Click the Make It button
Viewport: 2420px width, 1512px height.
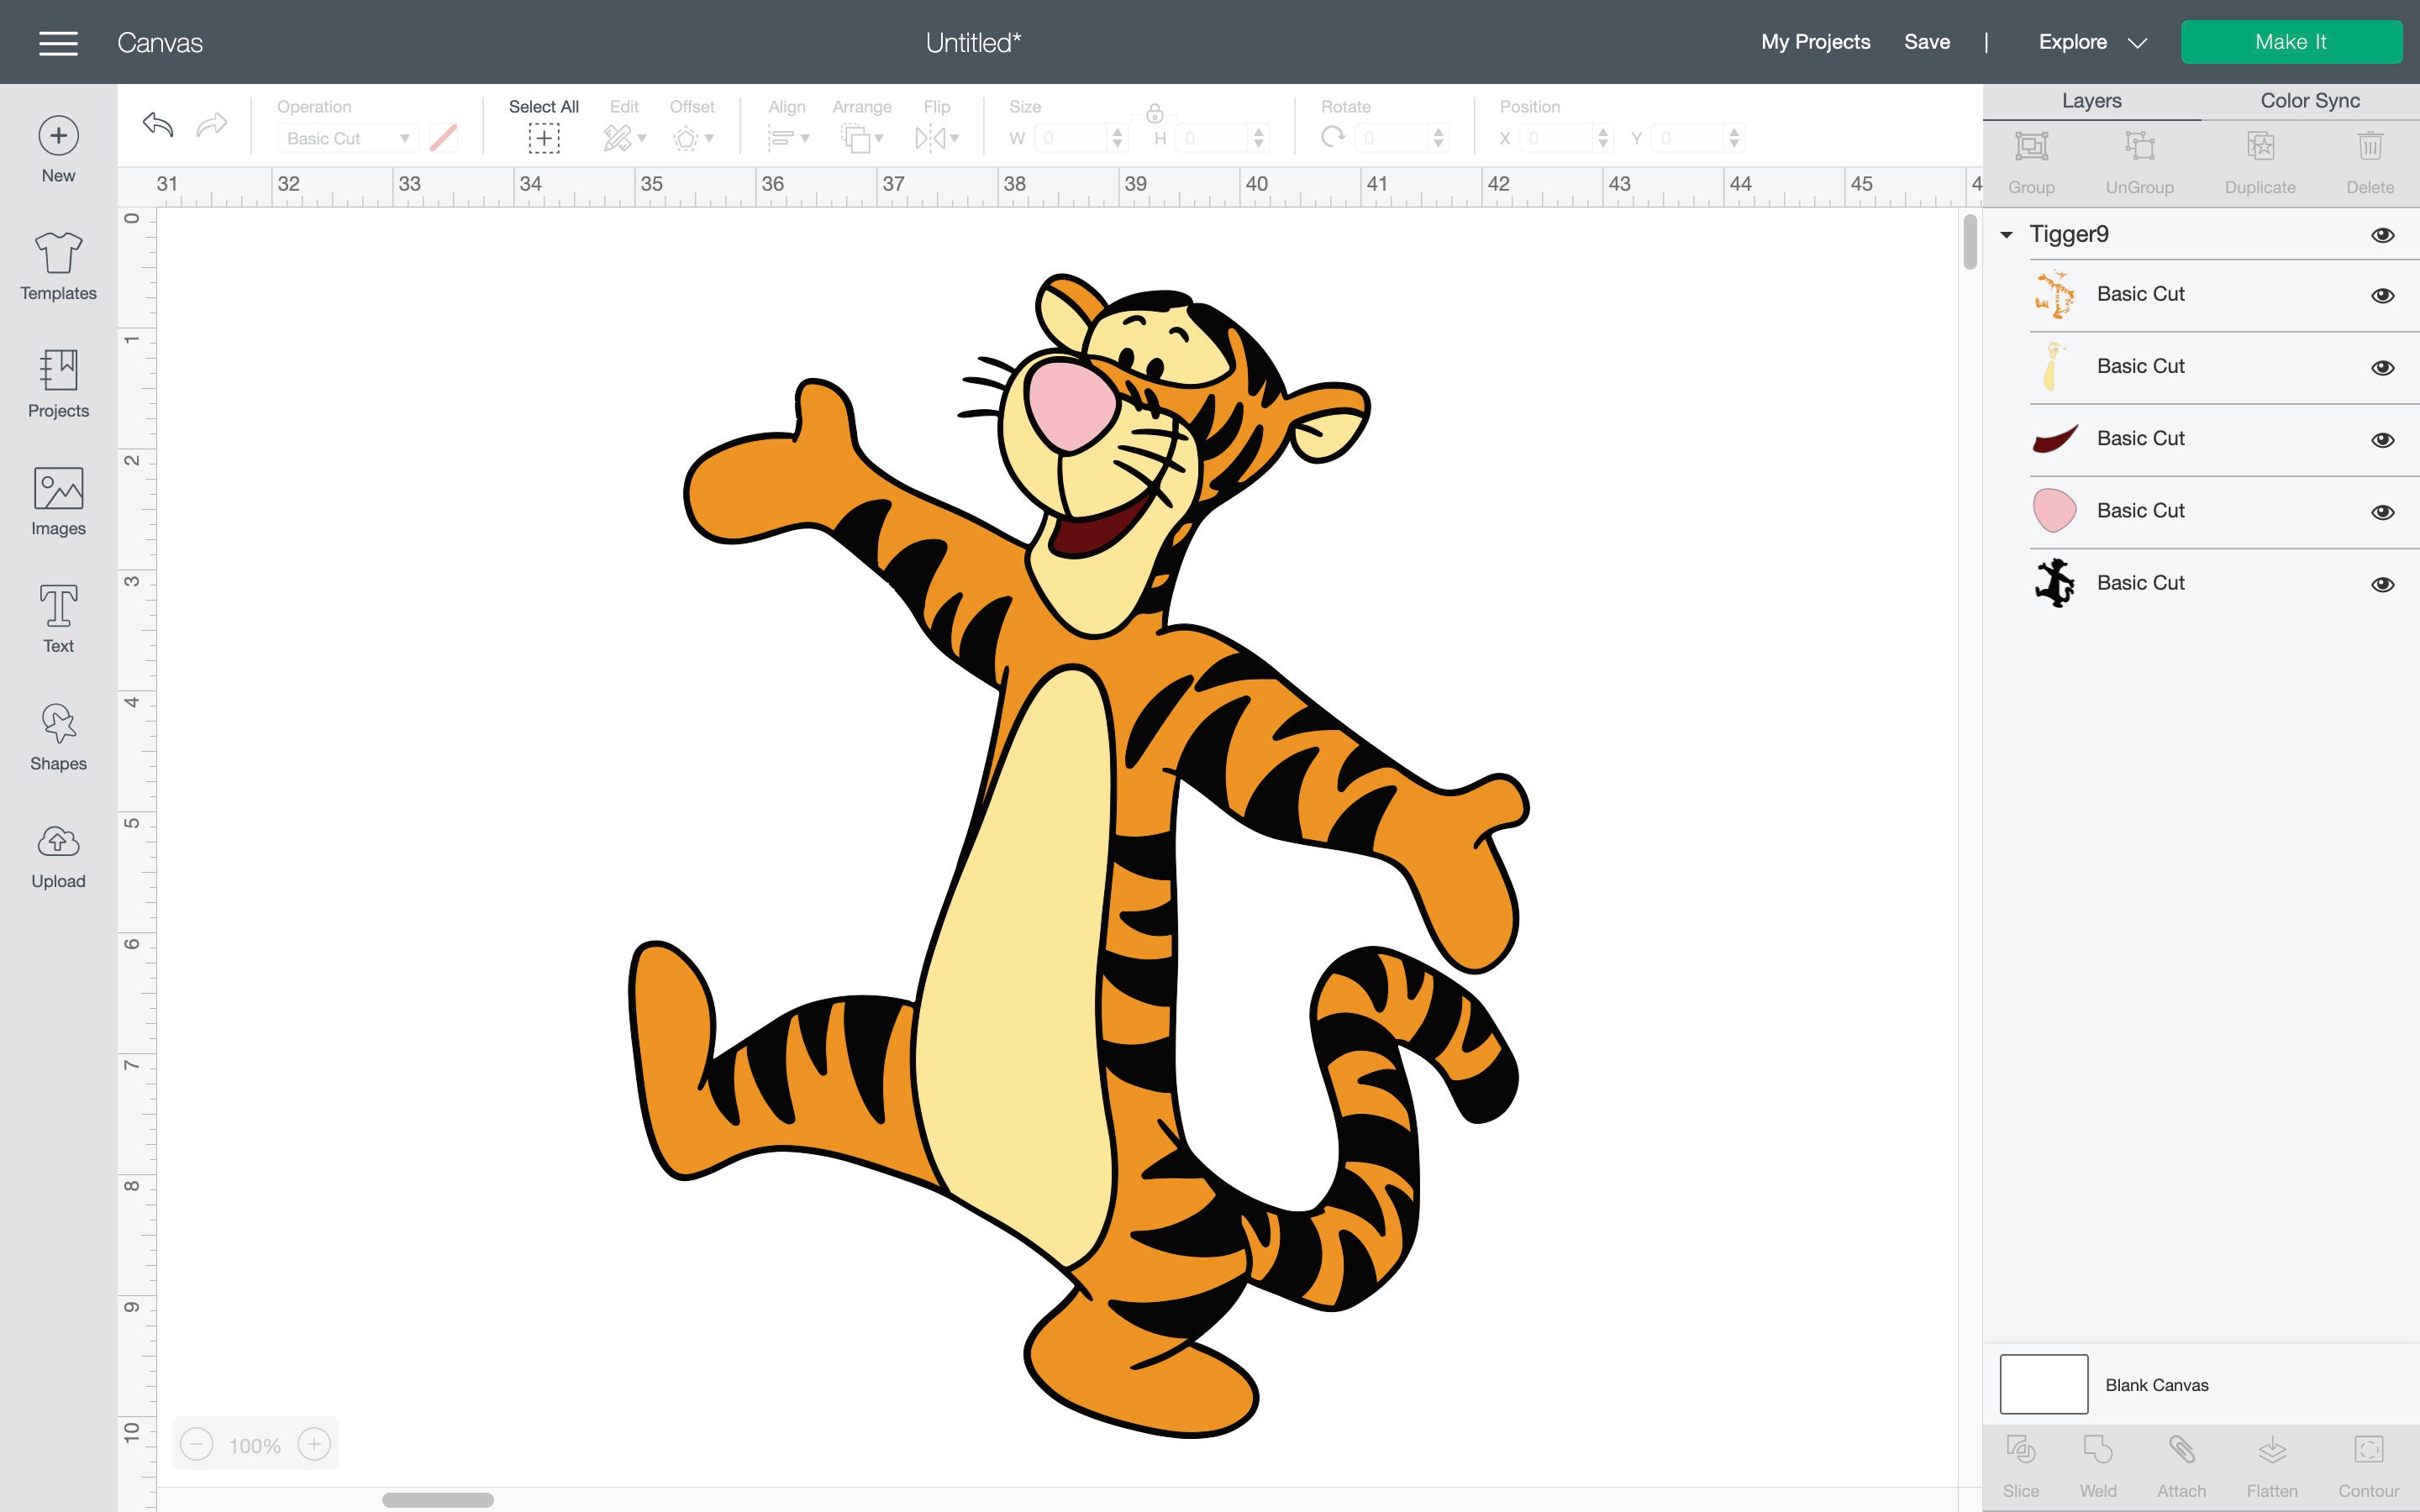2291,42
